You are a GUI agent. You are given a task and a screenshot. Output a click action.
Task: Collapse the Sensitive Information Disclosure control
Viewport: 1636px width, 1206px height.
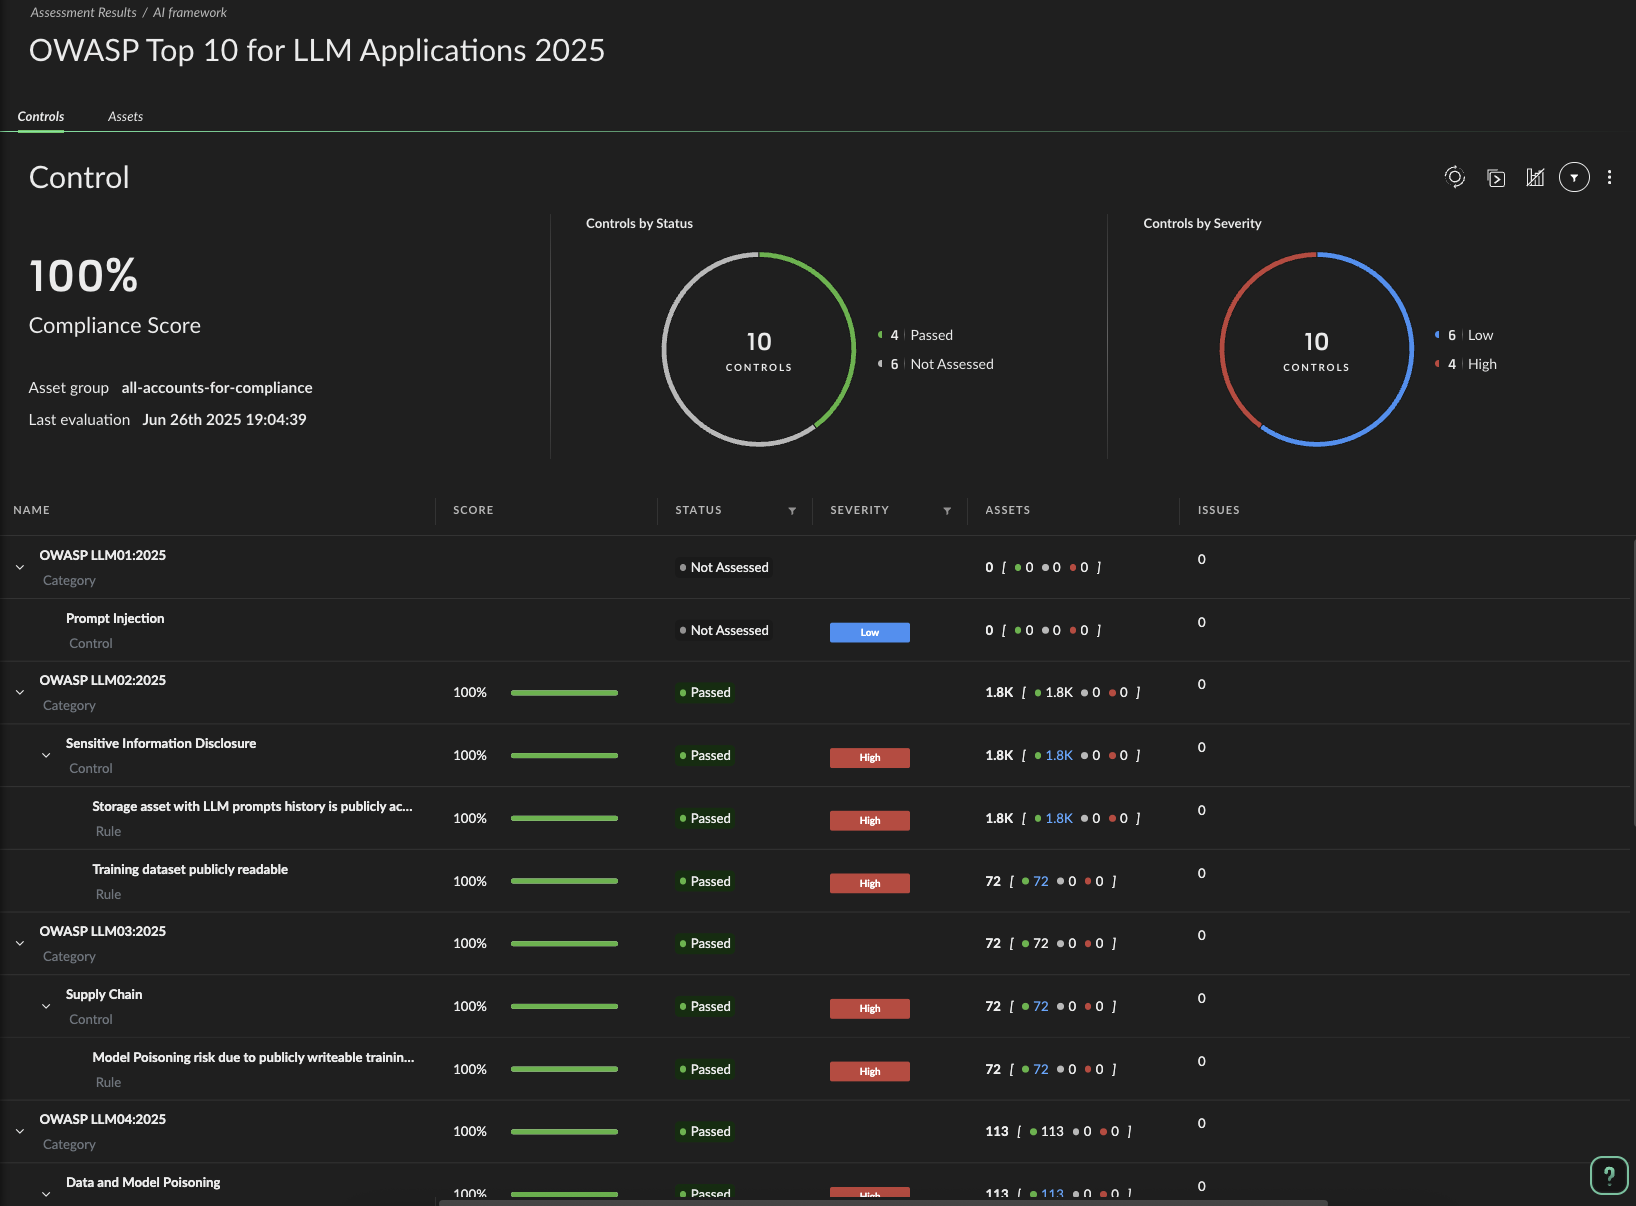click(46, 755)
